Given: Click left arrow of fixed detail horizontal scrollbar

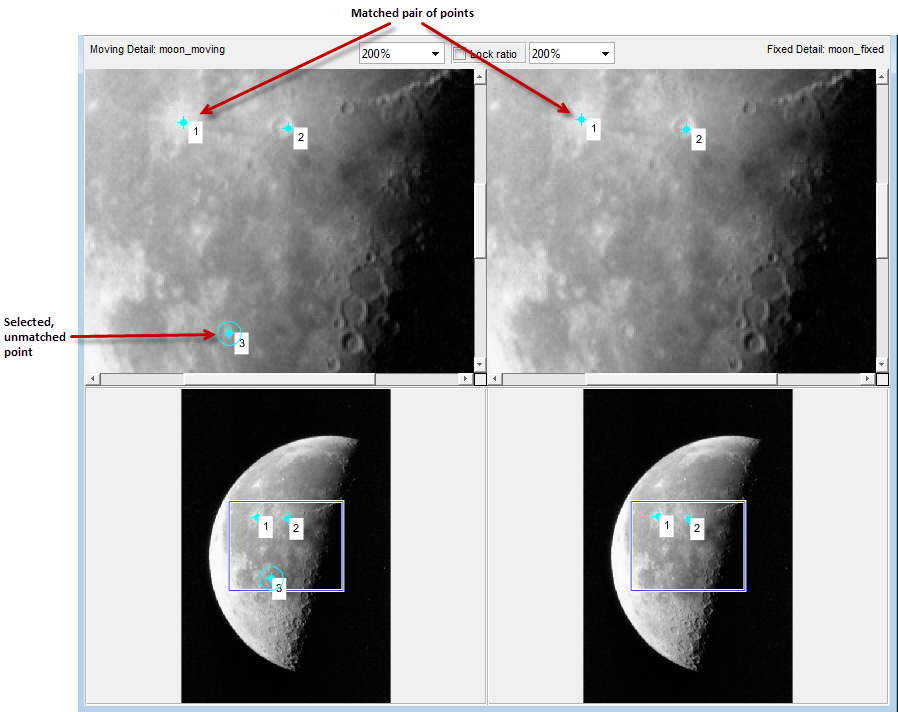Looking at the screenshot, I should (x=493, y=378).
